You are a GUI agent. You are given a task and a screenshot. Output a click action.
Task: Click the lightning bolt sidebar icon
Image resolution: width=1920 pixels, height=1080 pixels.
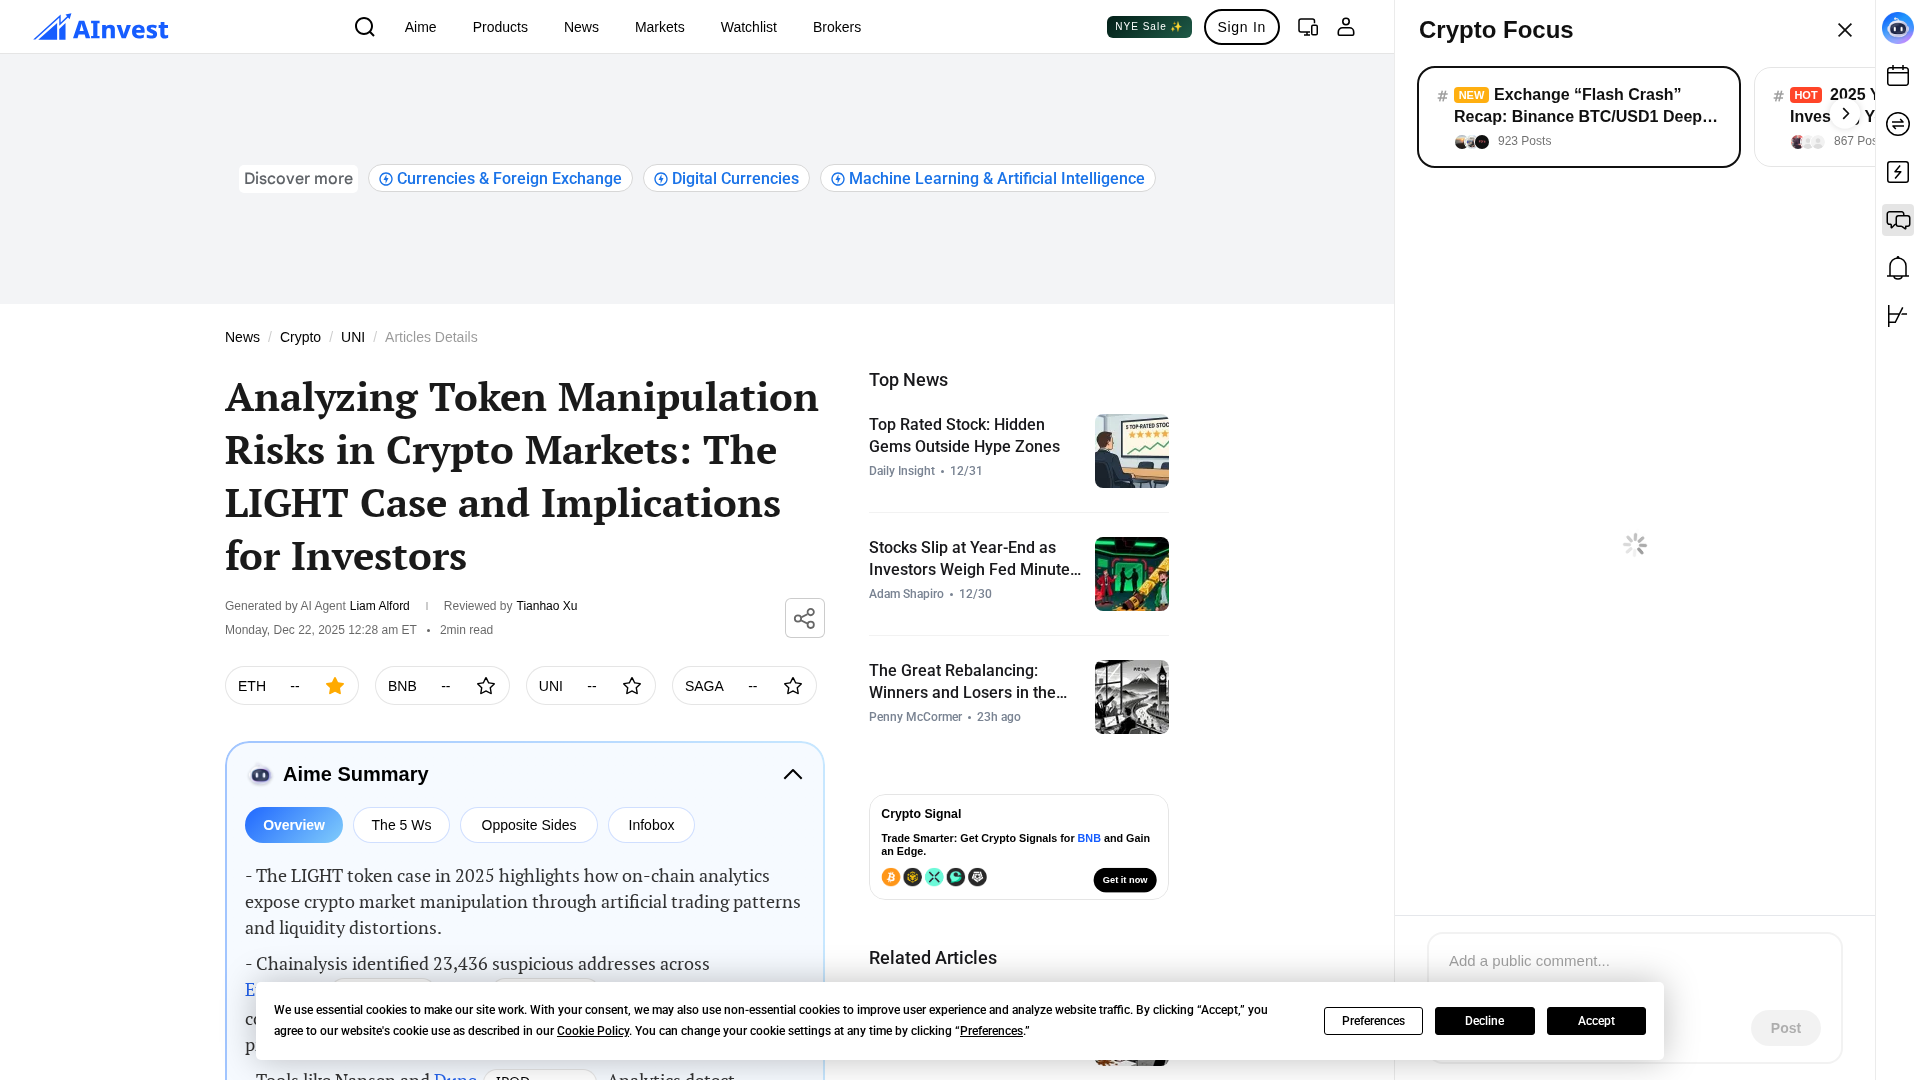click(x=1897, y=172)
